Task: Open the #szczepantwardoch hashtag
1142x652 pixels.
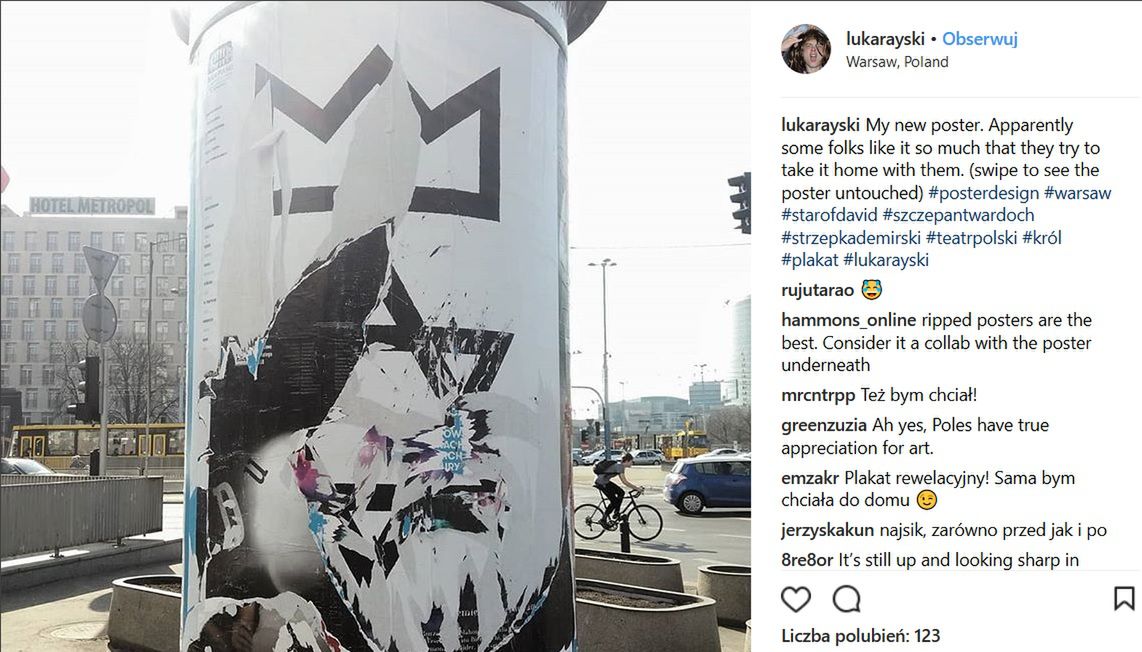Action: 958,215
